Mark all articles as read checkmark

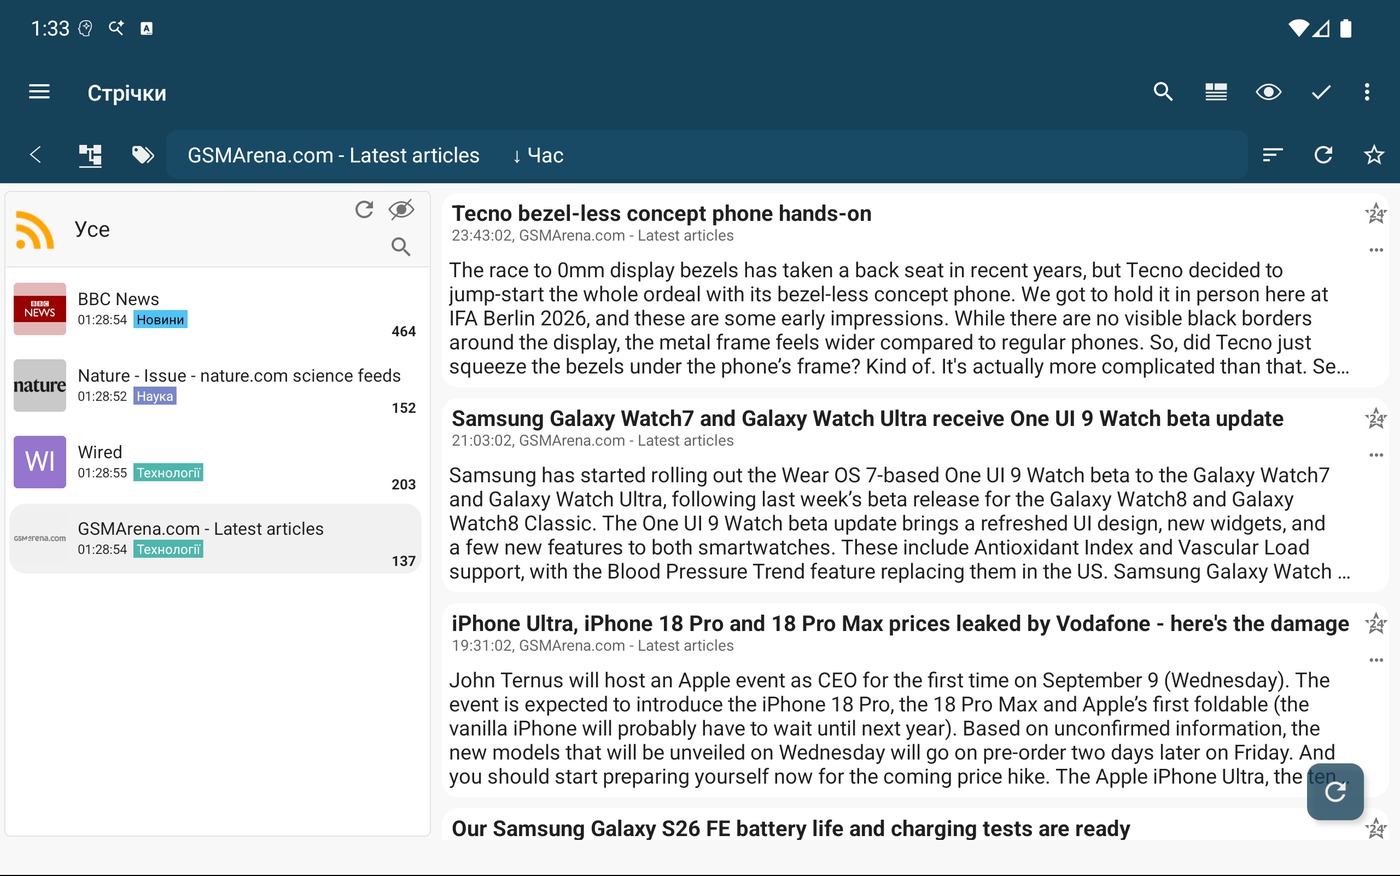click(1321, 92)
